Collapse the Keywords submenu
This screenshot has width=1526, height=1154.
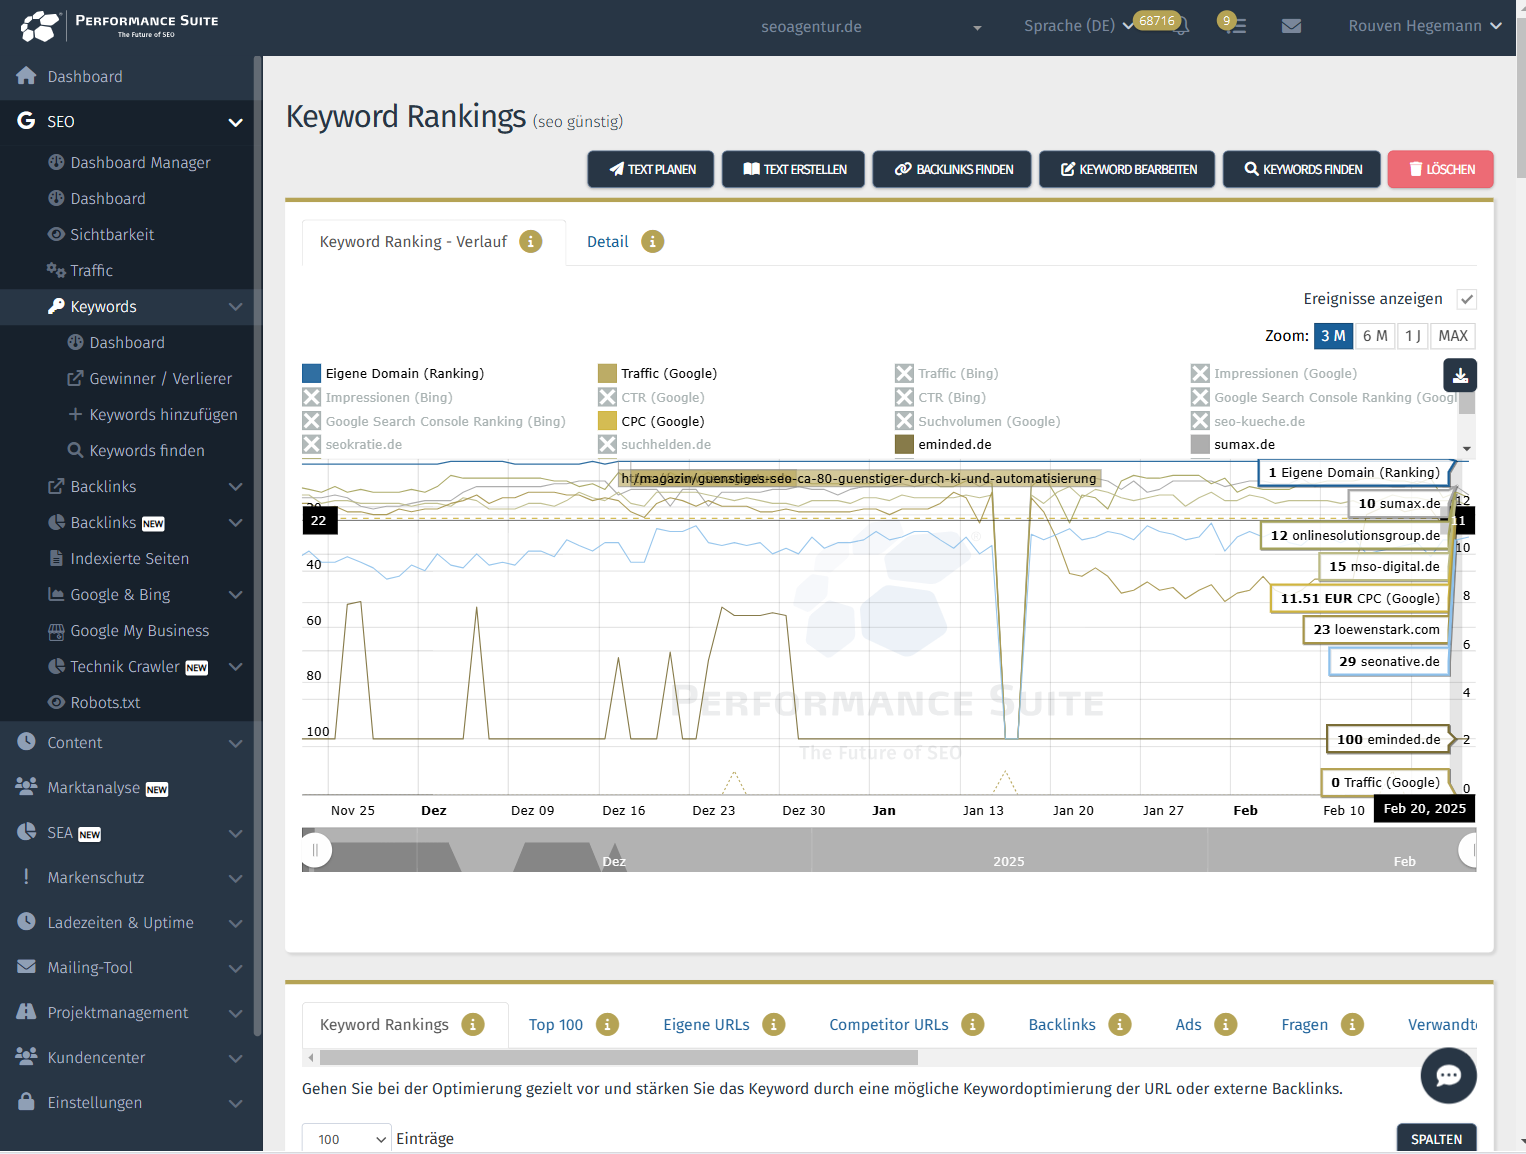tap(235, 307)
